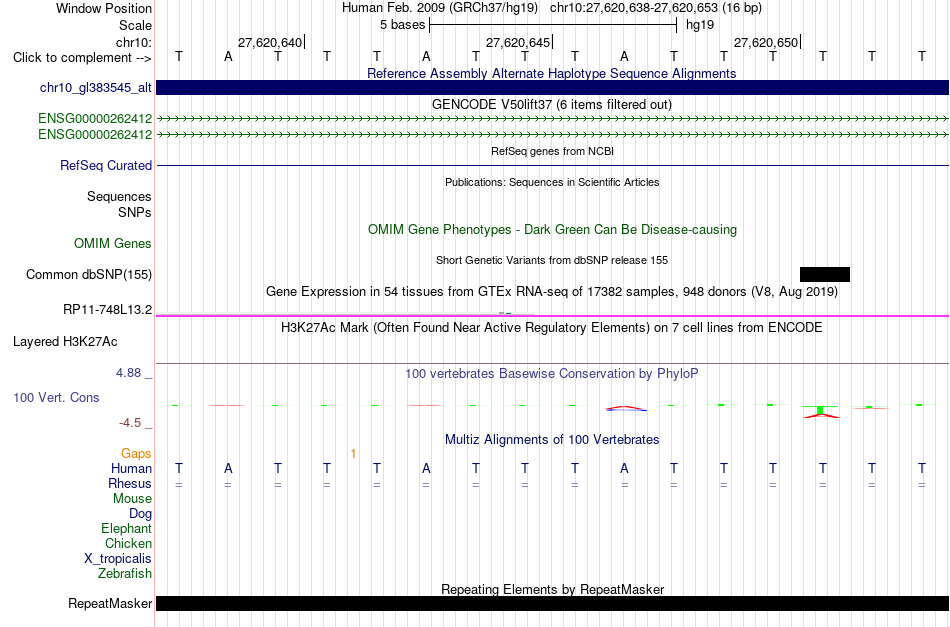Click the green negative PhyloP conservation bar

coord(820,411)
